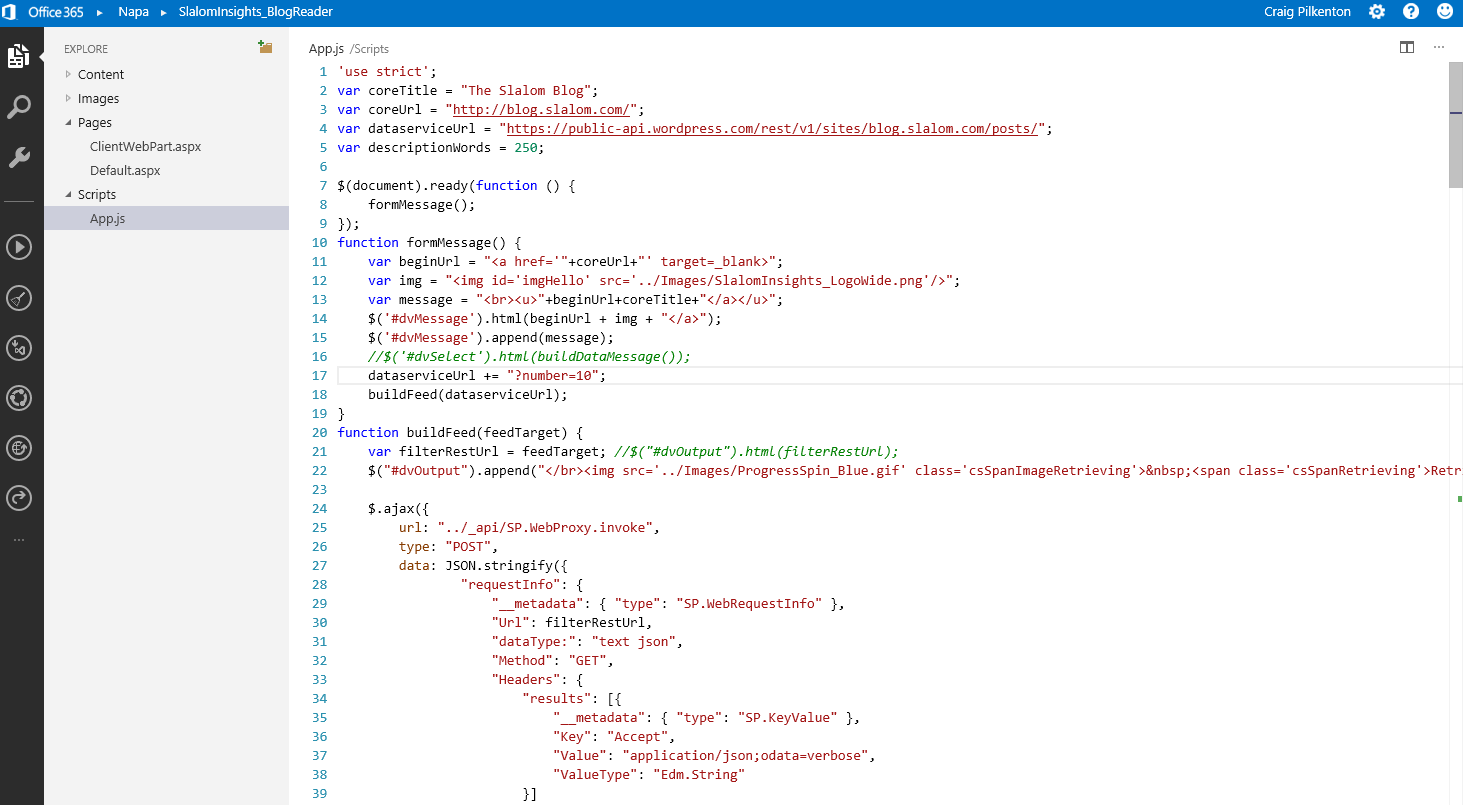Open the Explore files sidebar icon
Screen dimensions: 1463x805
pyautogui.click(x=18, y=57)
